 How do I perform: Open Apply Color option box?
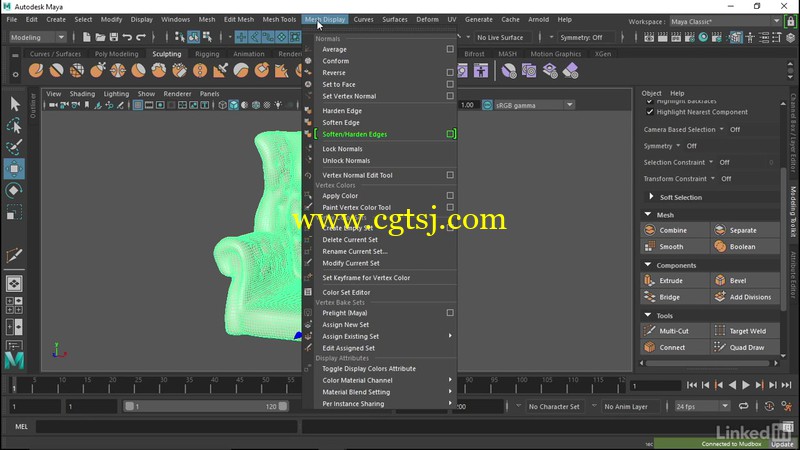point(450,195)
